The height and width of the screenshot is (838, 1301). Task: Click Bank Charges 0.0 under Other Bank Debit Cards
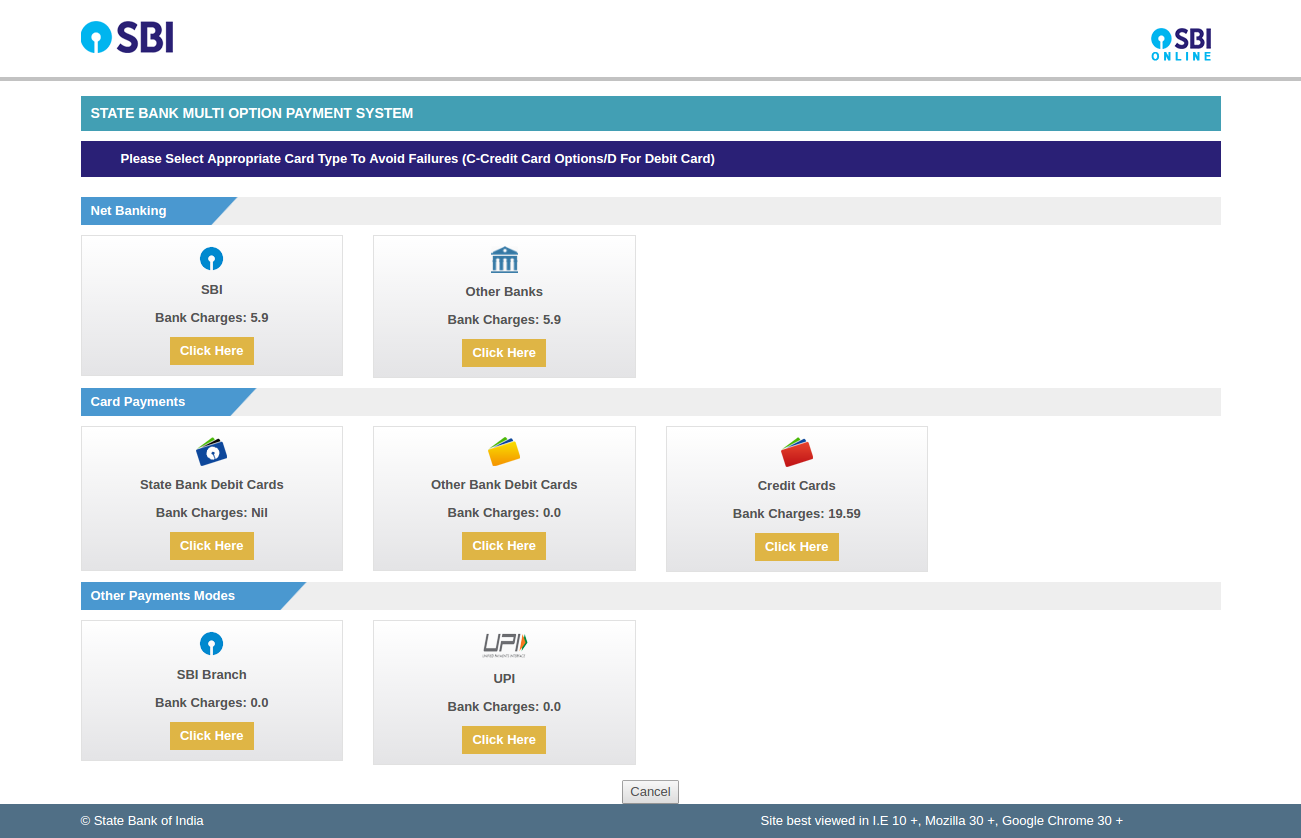click(x=504, y=513)
